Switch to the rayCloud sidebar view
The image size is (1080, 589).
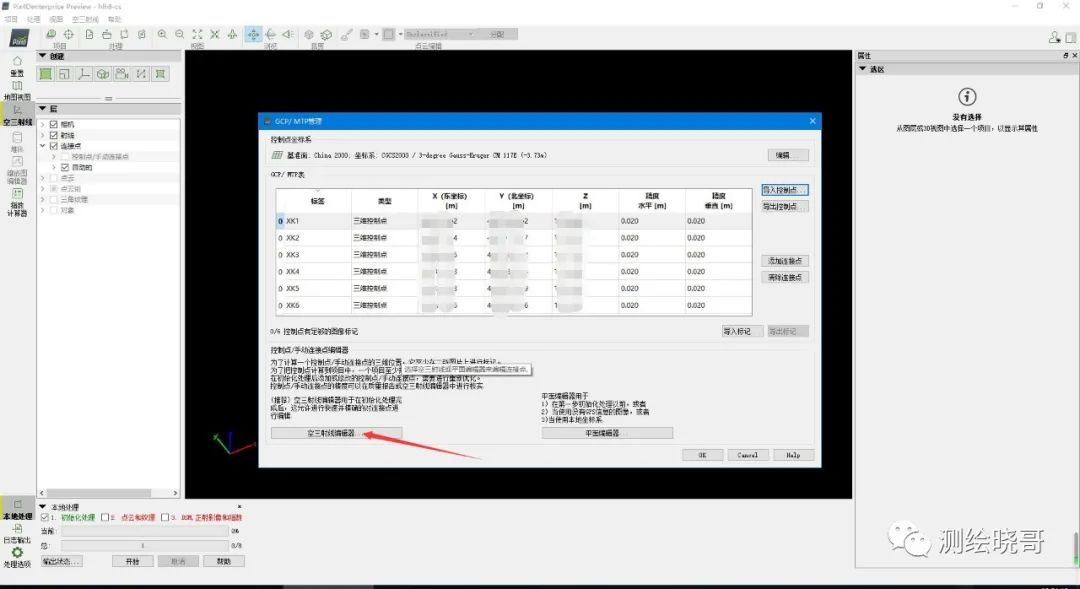click(17, 115)
